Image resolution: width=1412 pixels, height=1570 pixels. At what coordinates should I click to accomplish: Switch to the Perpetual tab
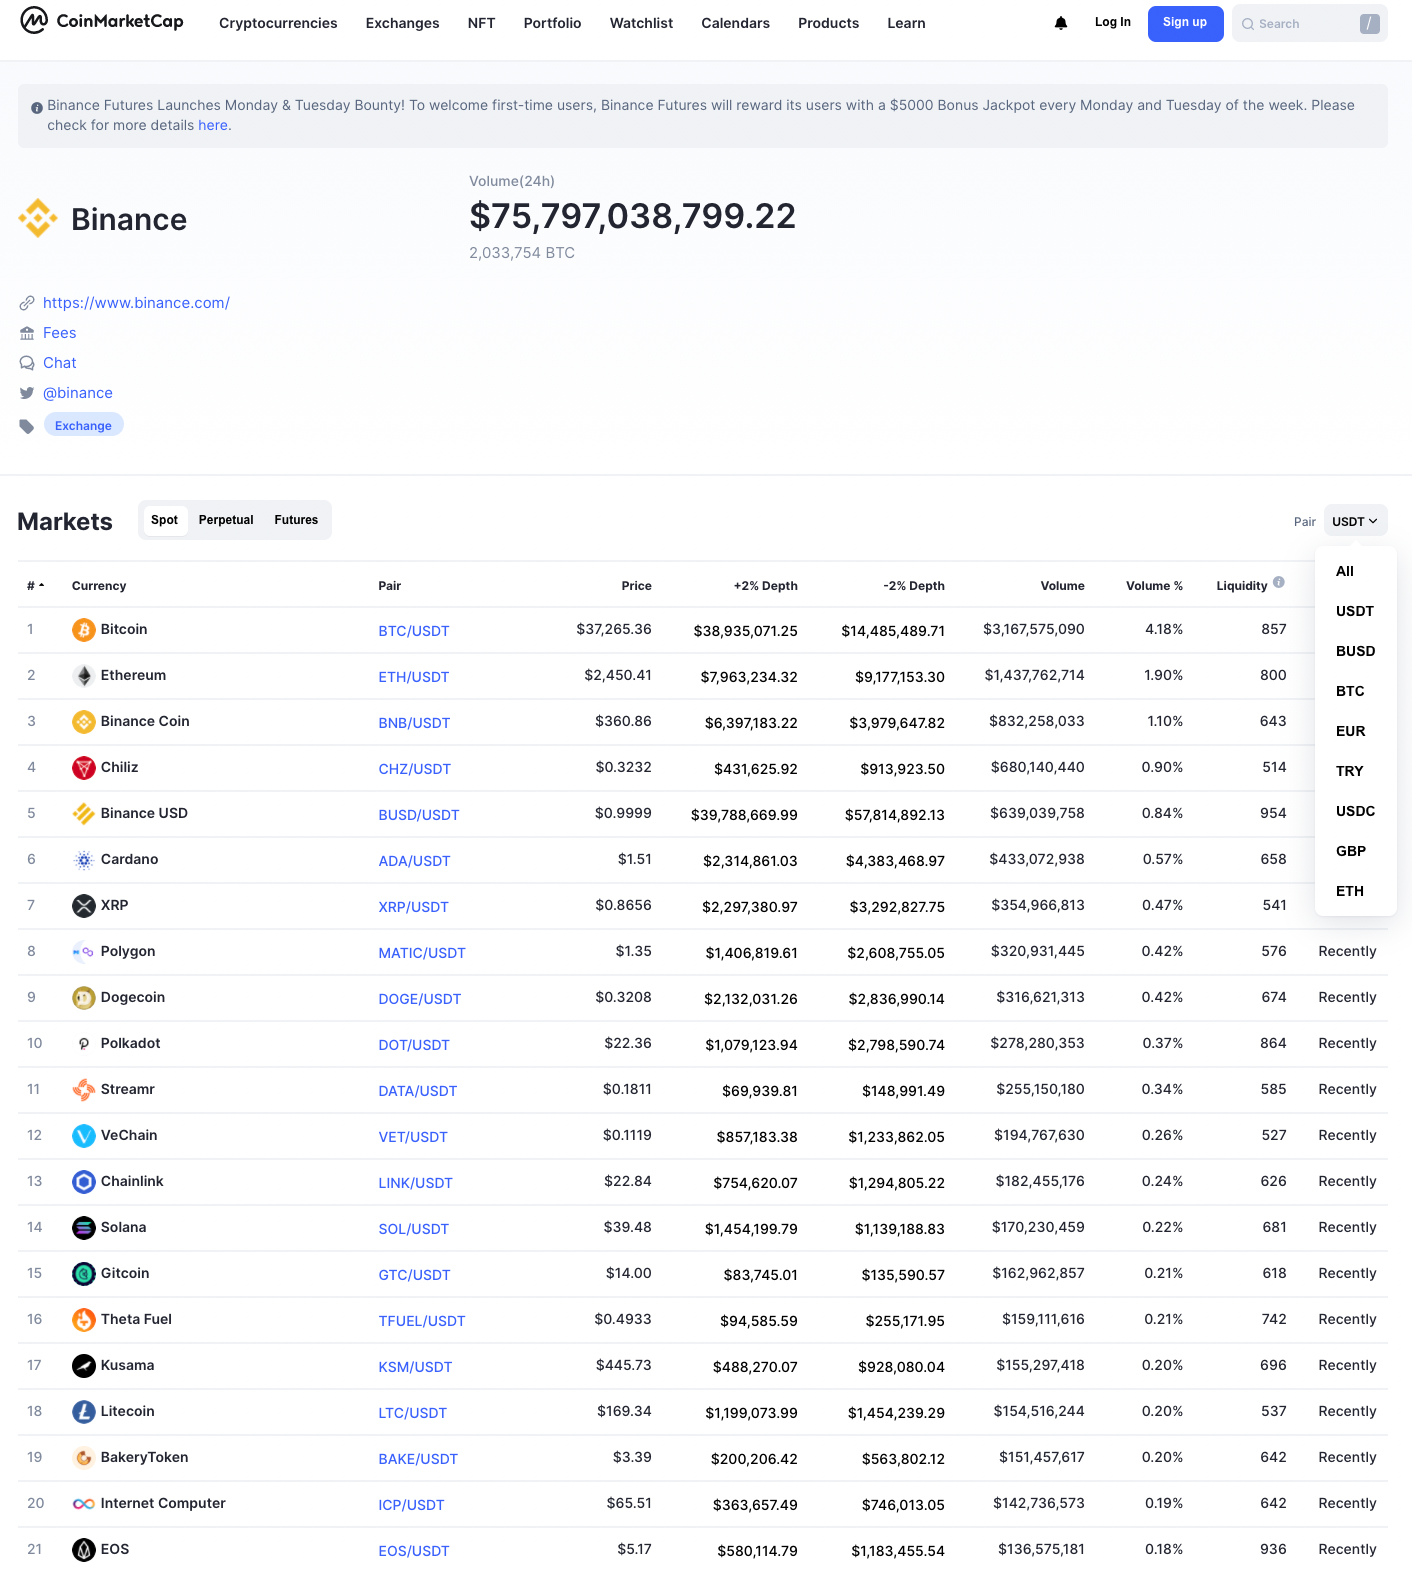(x=226, y=520)
